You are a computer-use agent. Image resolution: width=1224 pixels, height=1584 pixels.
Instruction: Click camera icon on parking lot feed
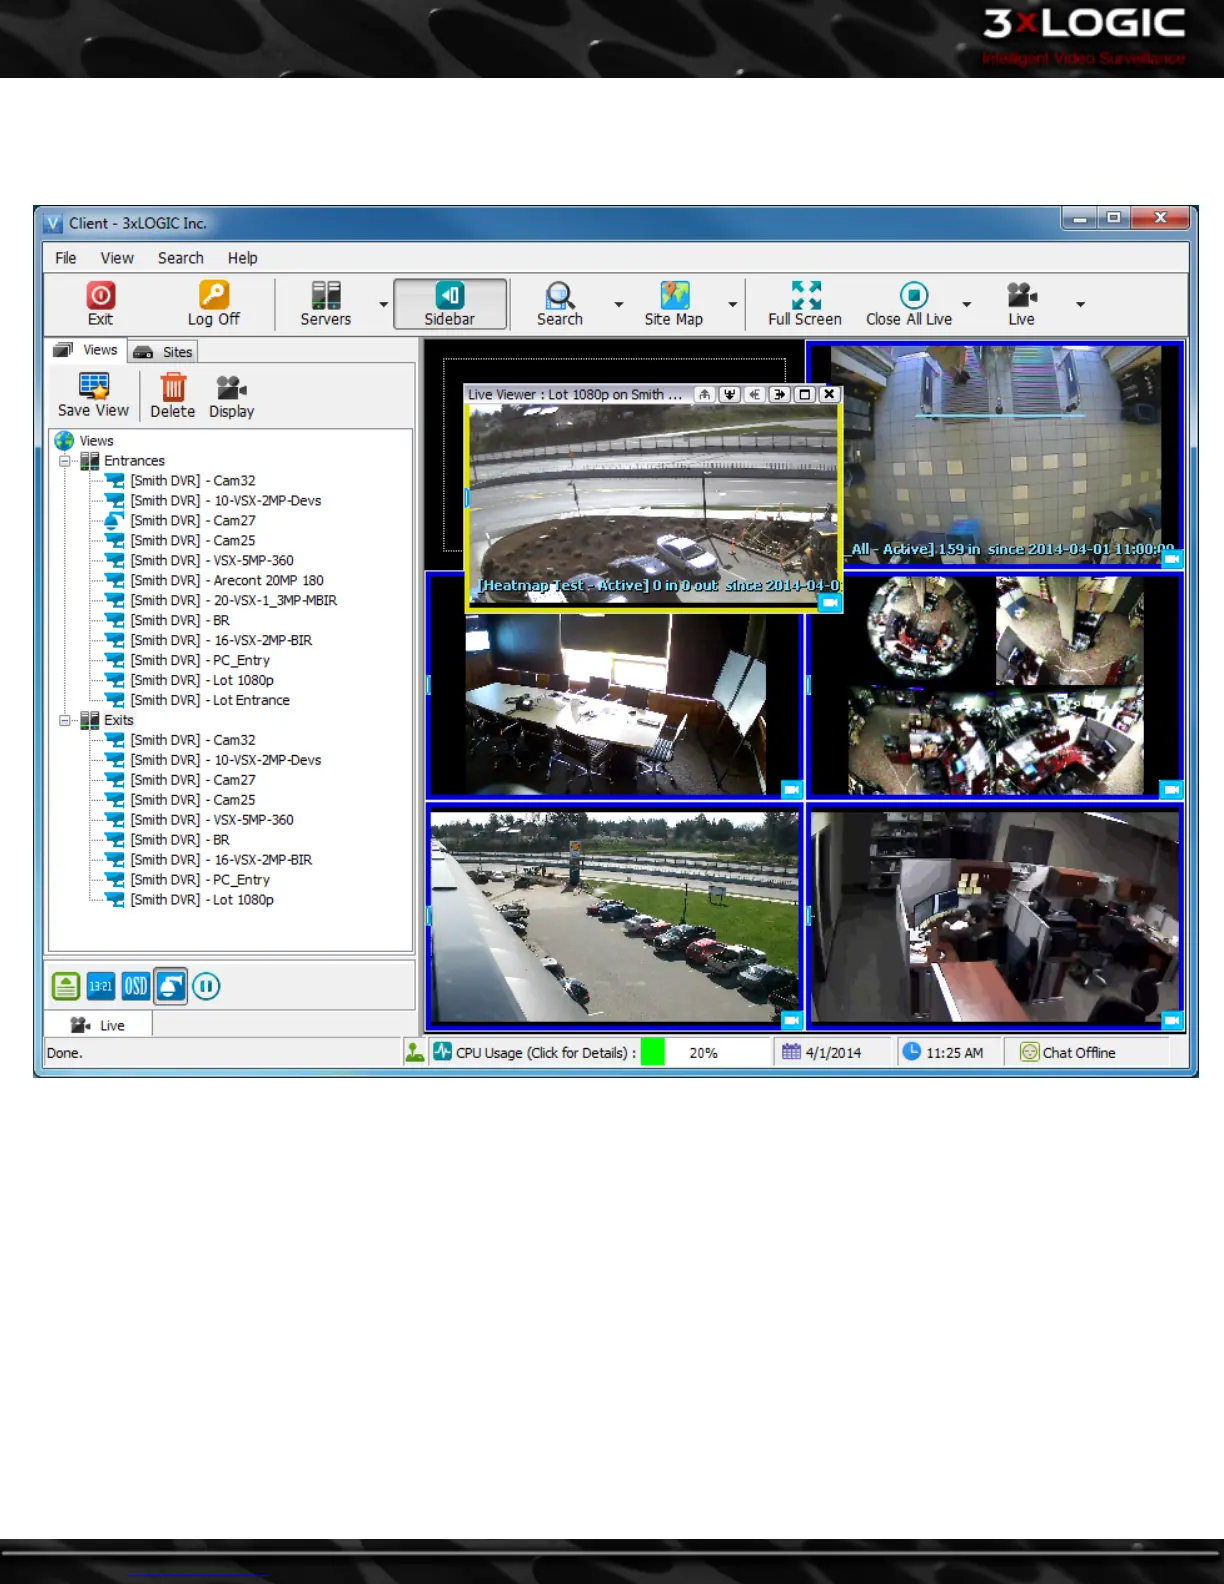[x=792, y=1020]
